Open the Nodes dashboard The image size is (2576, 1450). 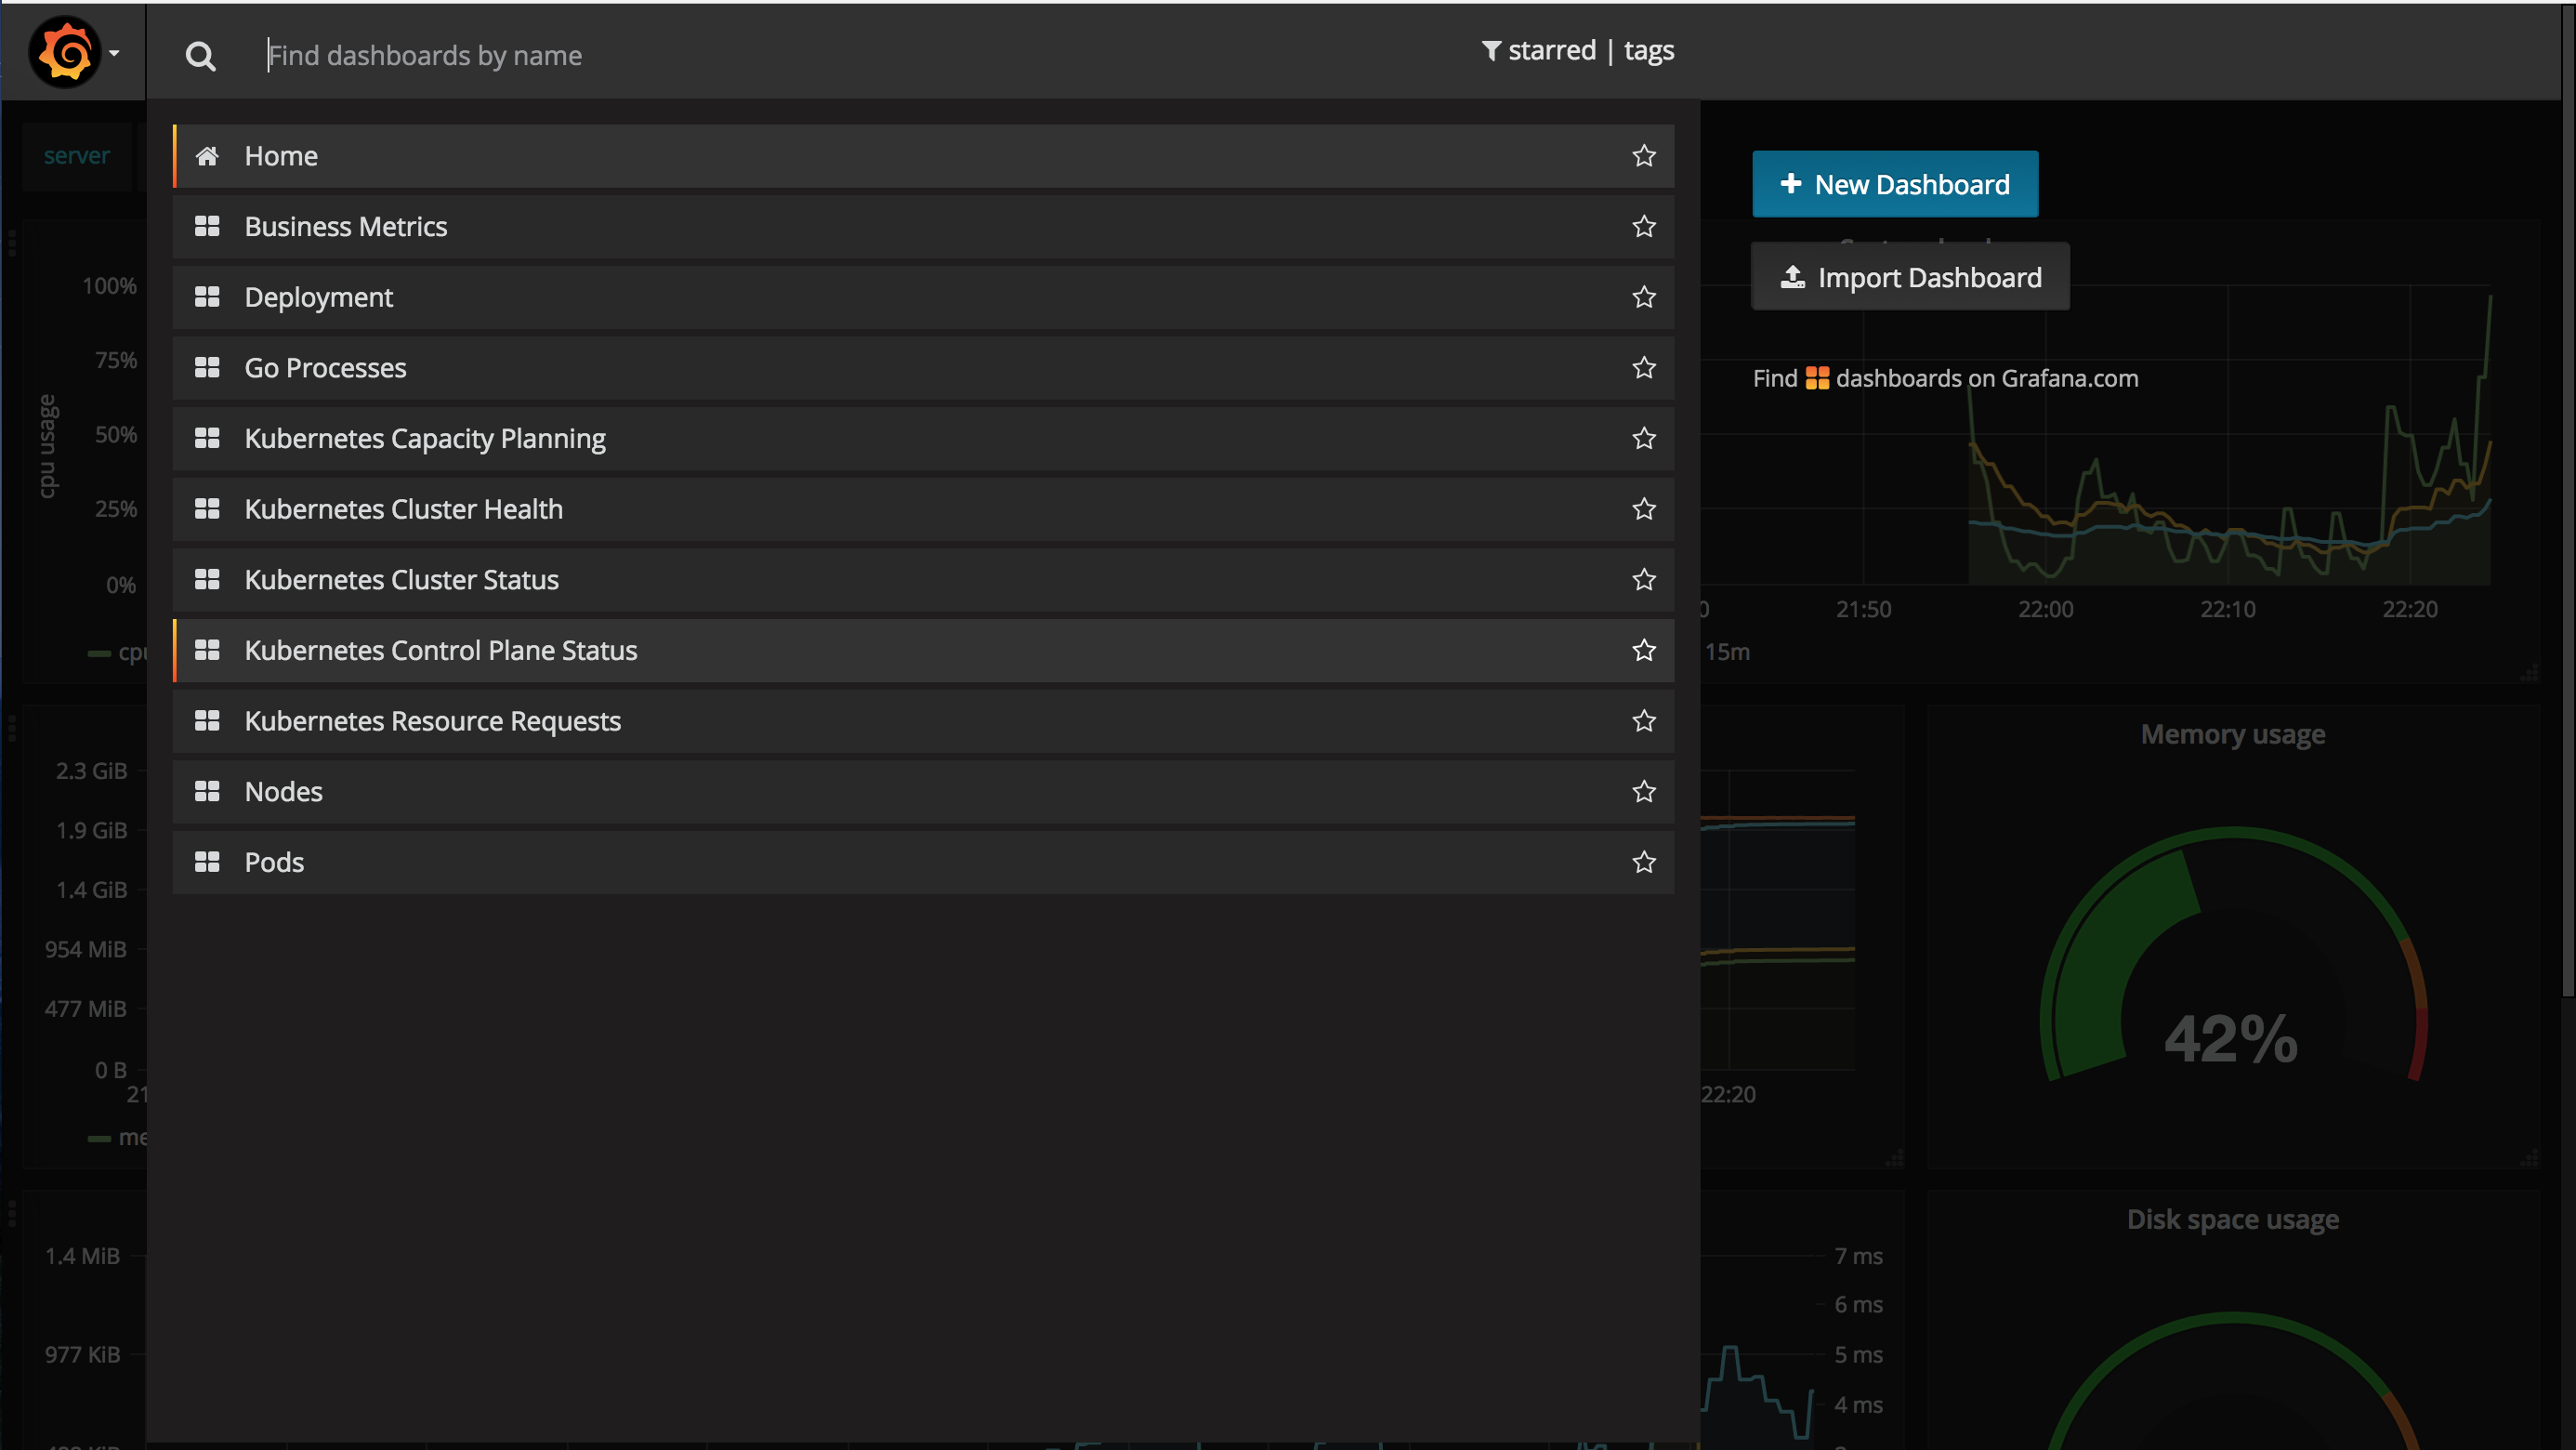(x=923, y=792)
